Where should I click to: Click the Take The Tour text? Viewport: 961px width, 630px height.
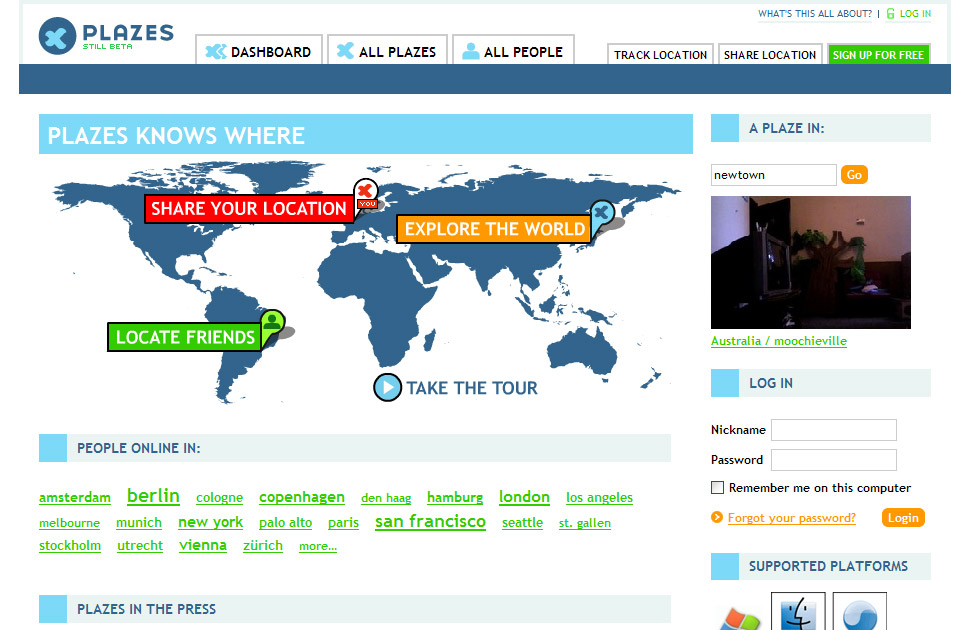(471, 388)
